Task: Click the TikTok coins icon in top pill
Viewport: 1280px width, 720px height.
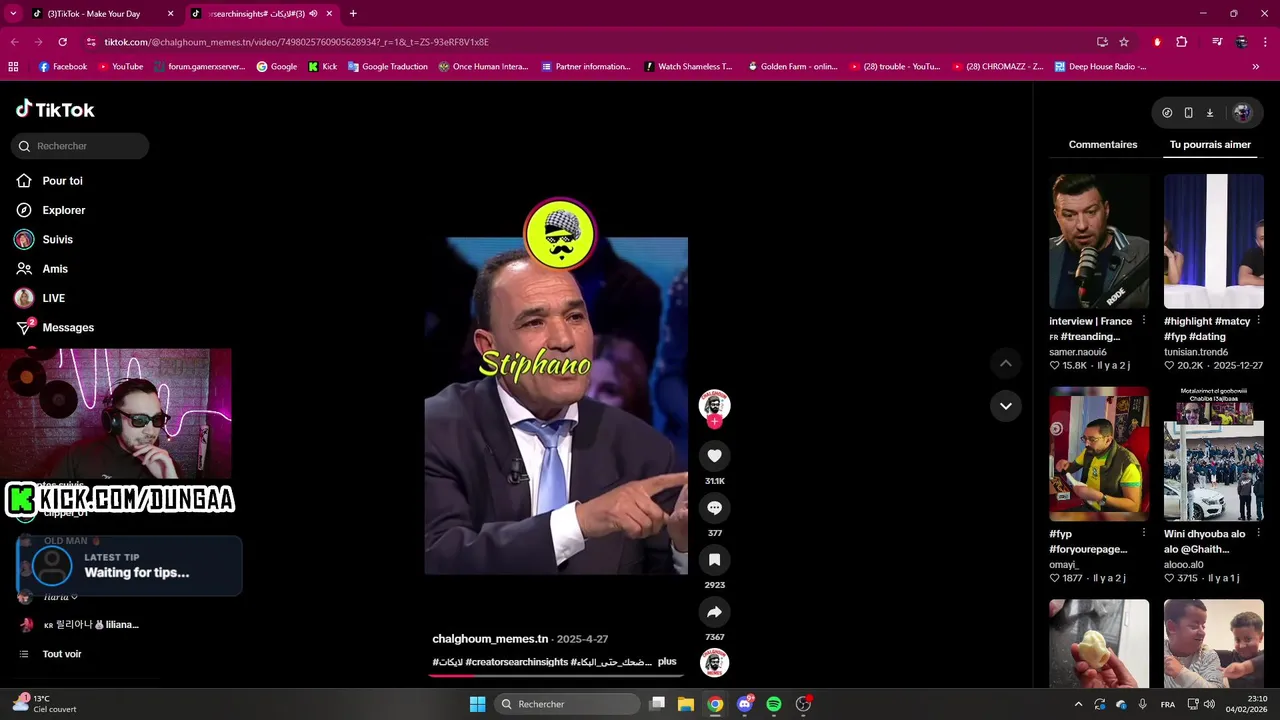Action: (x=1167, y=113)
